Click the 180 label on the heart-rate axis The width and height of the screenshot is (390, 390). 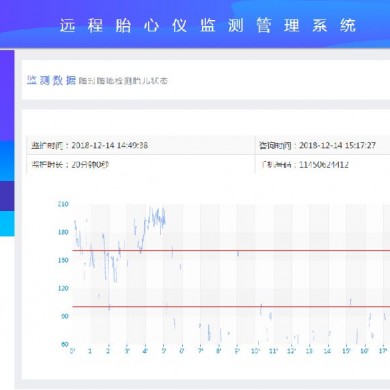[63, 232]
